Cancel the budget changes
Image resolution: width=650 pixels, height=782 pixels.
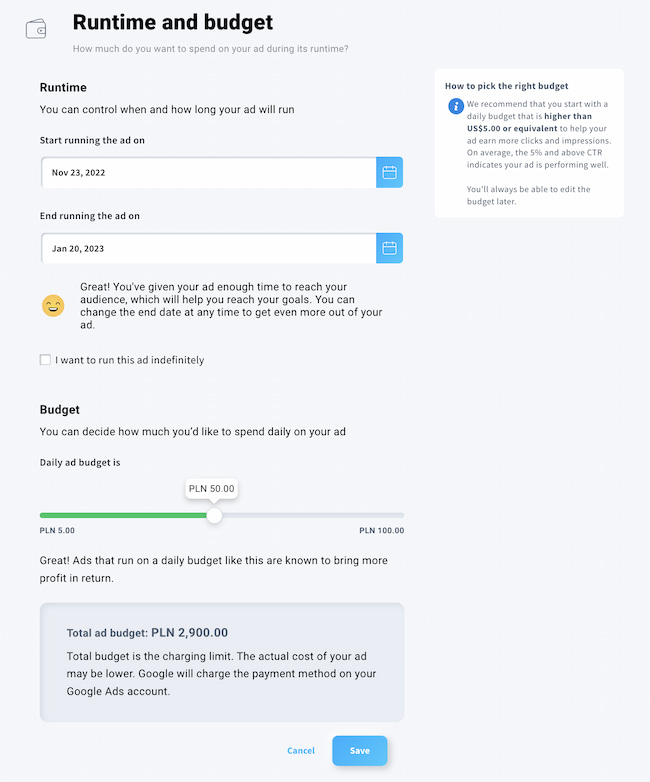coord(301,751)
